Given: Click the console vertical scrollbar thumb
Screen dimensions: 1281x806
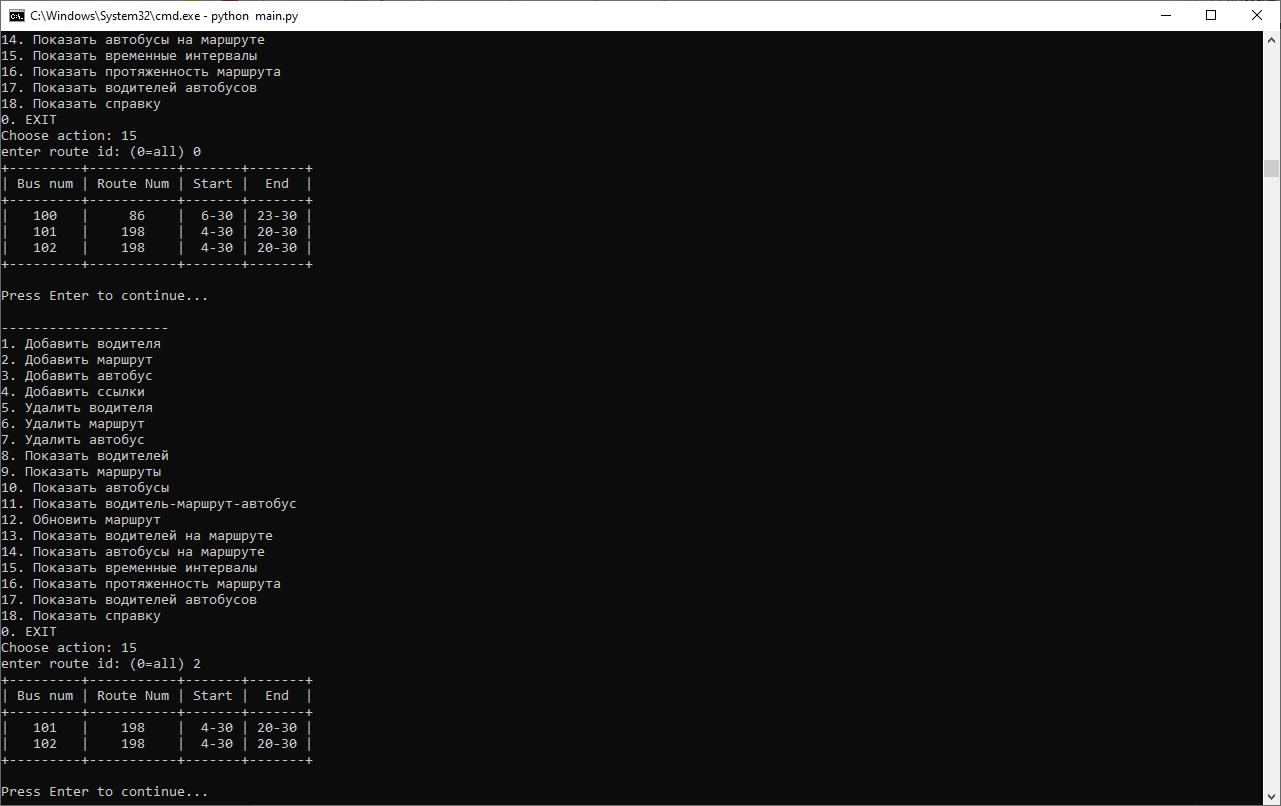Looking at the screenshot, I should coord(1271,168).
